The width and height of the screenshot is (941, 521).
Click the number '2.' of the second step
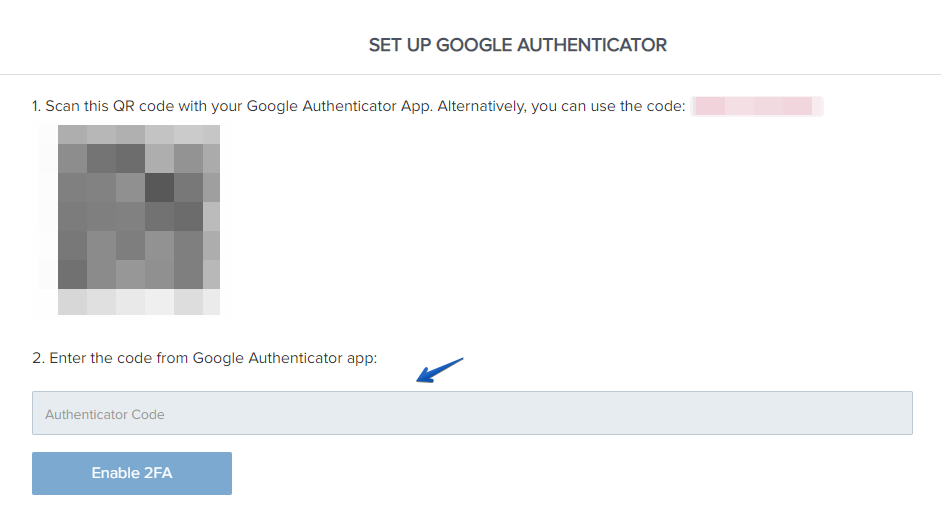point(38,358)
